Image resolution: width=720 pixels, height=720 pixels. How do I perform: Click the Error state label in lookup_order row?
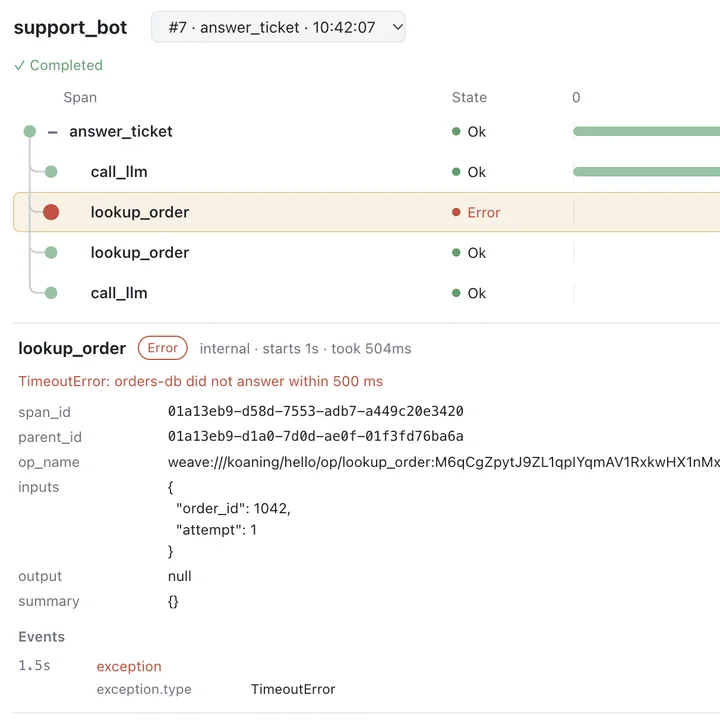tap(484, 213)
